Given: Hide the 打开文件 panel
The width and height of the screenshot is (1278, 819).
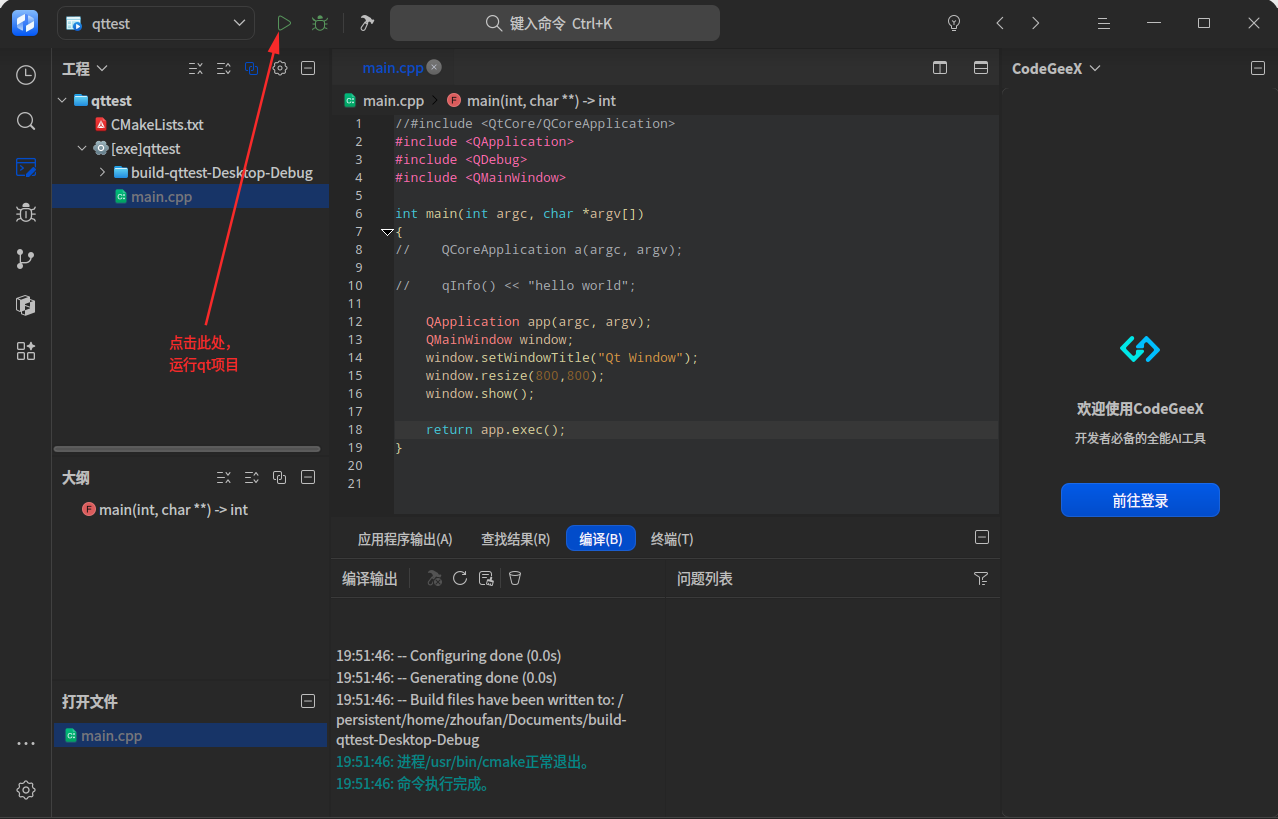Looking at the screenshot, I should pos(308,702).
